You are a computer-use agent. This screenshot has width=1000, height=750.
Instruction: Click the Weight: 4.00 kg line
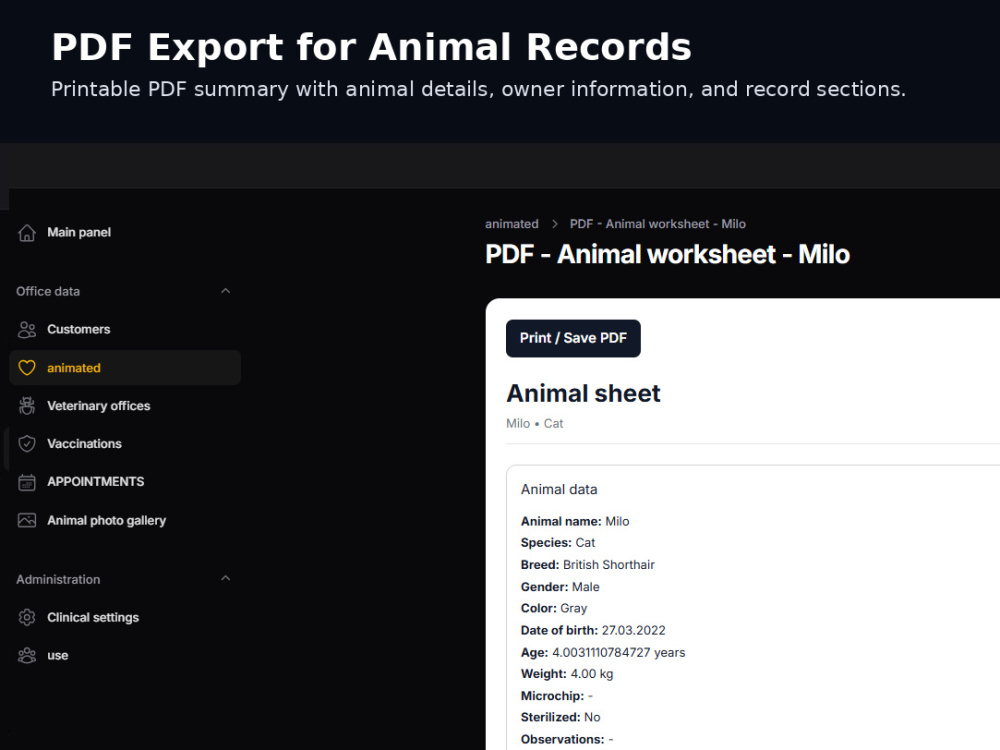click(x=566, y=673)
